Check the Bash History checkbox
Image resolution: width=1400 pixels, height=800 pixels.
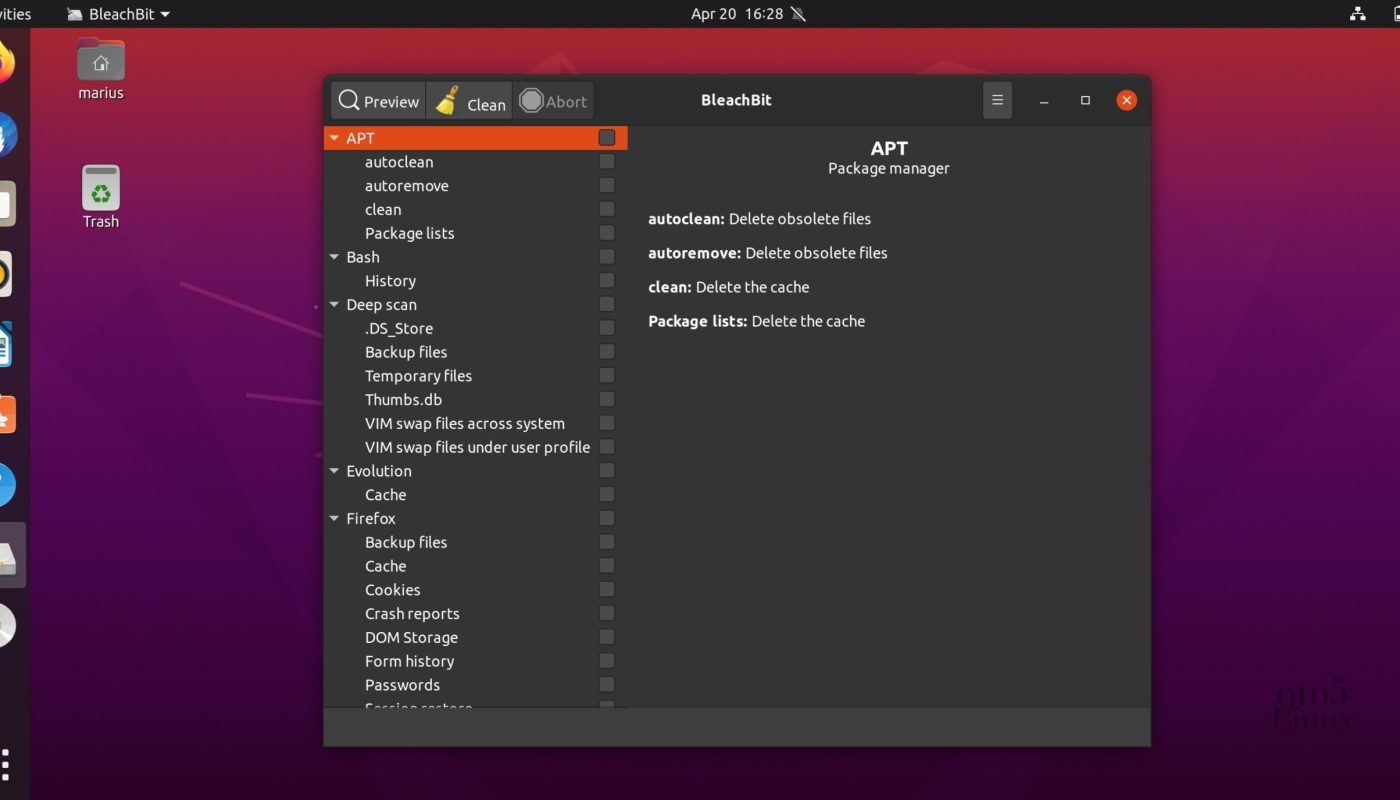point(607,281)
